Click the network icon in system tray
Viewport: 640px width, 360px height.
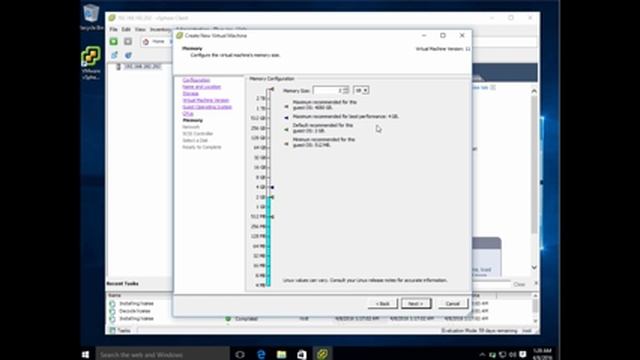pos(503,355)
